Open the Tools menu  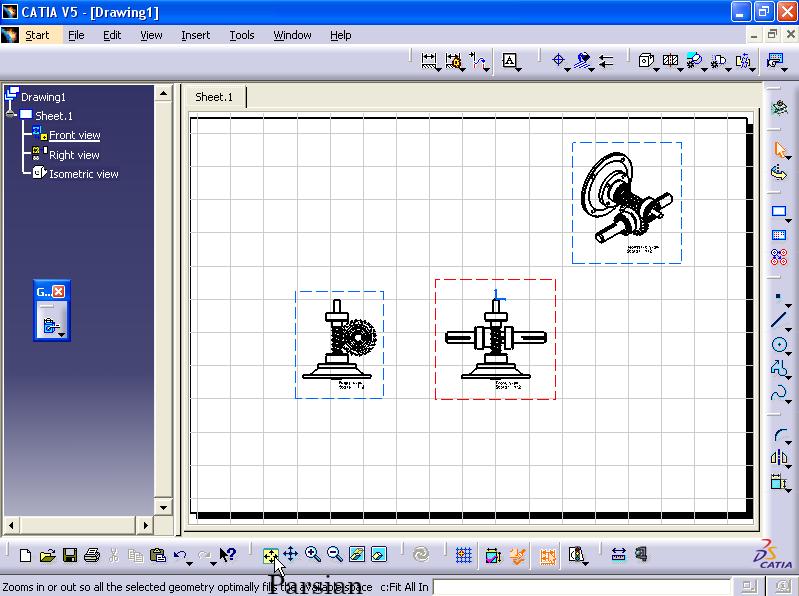pos(242,35)
